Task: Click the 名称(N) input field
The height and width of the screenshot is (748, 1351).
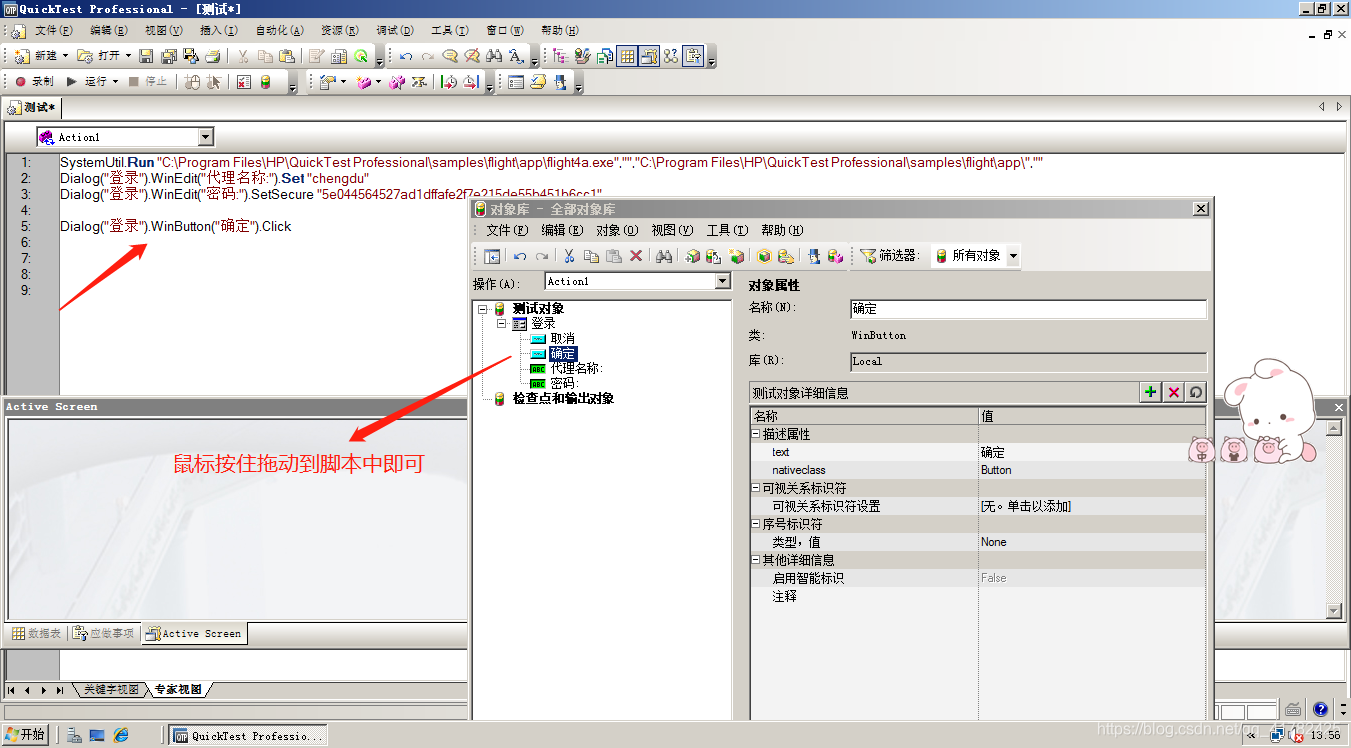Action: tap(1028, 309)
